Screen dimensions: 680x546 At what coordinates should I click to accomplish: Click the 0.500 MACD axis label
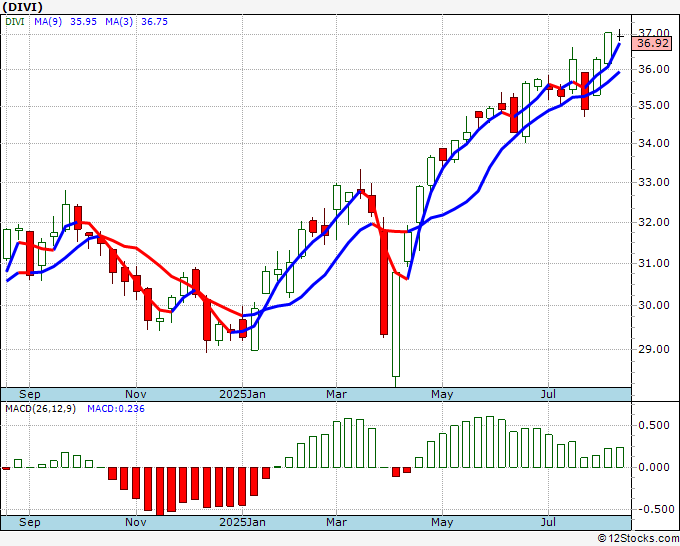pos(654,425)
